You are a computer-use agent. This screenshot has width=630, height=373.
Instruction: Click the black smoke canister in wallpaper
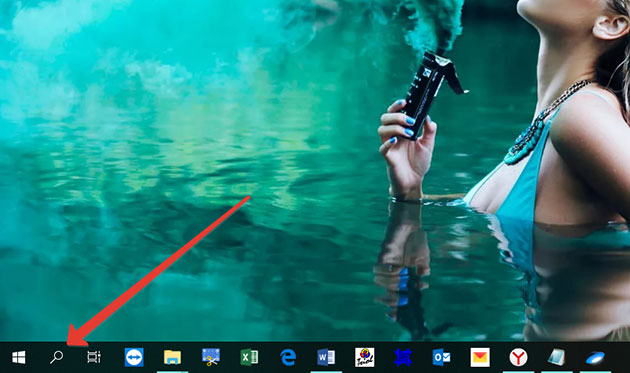point(427,92)
